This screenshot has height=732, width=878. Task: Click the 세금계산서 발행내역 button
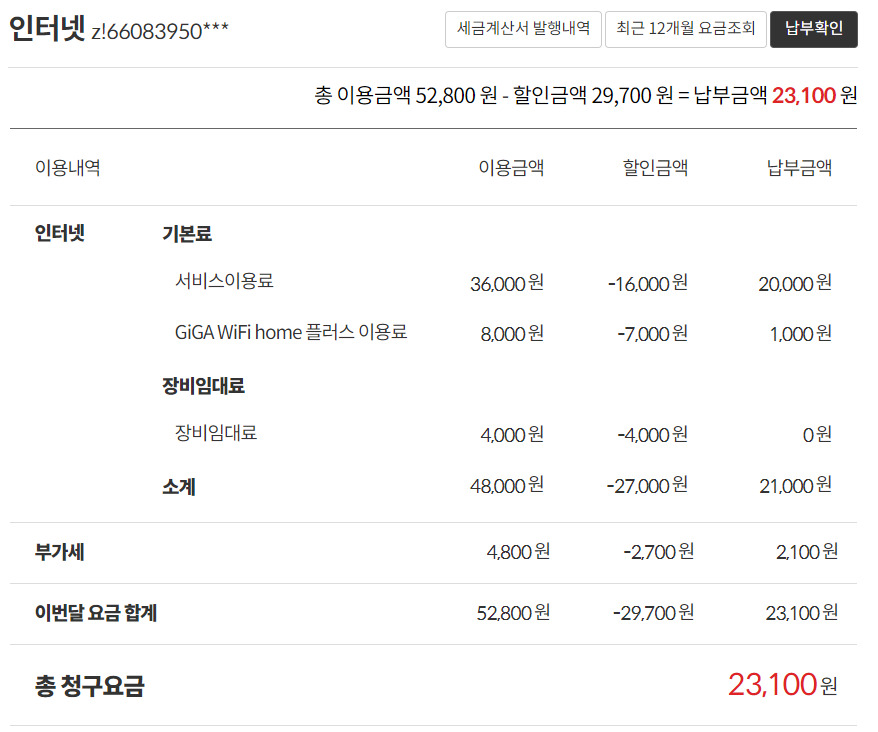[523, 29]
